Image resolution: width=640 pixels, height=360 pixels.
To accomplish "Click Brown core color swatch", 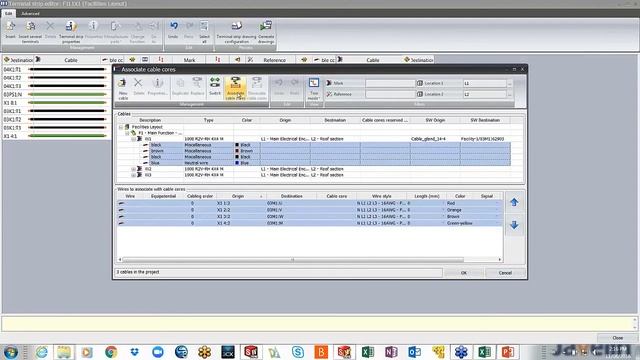I will 237,151.
